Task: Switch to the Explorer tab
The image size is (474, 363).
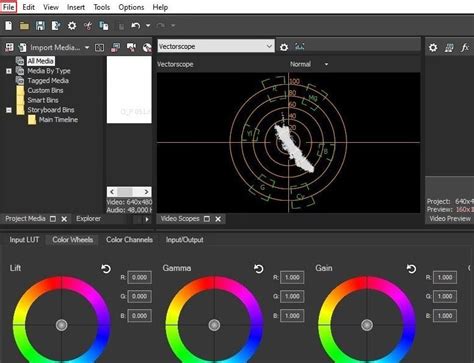Action: coord(88,219)
